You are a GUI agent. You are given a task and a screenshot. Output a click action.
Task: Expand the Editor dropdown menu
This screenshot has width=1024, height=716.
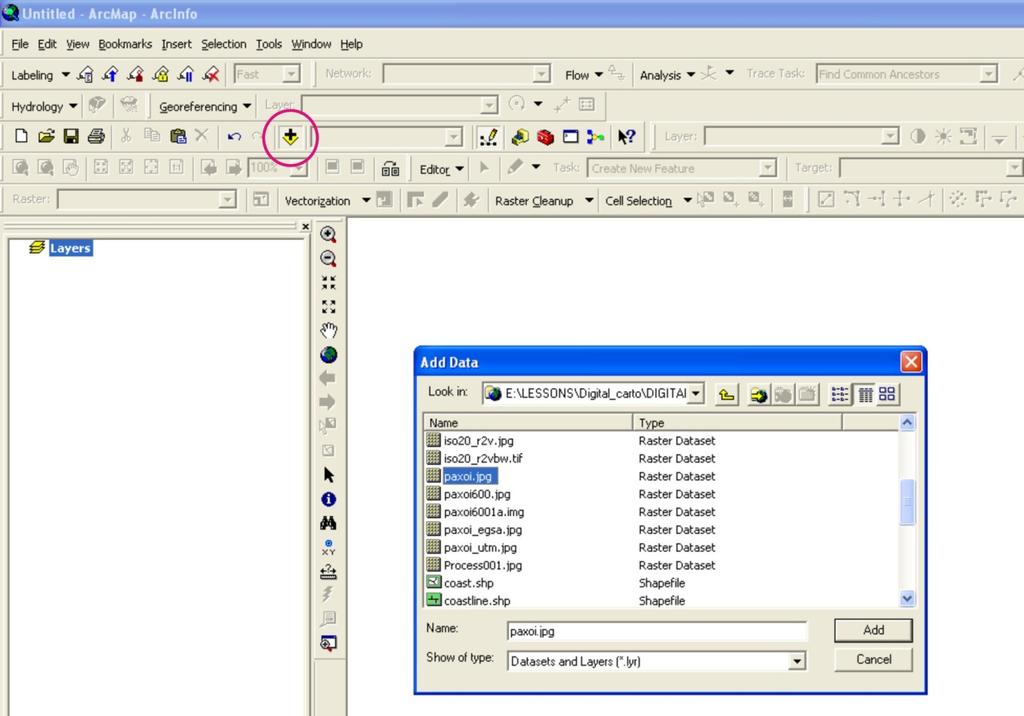[441, 169]
